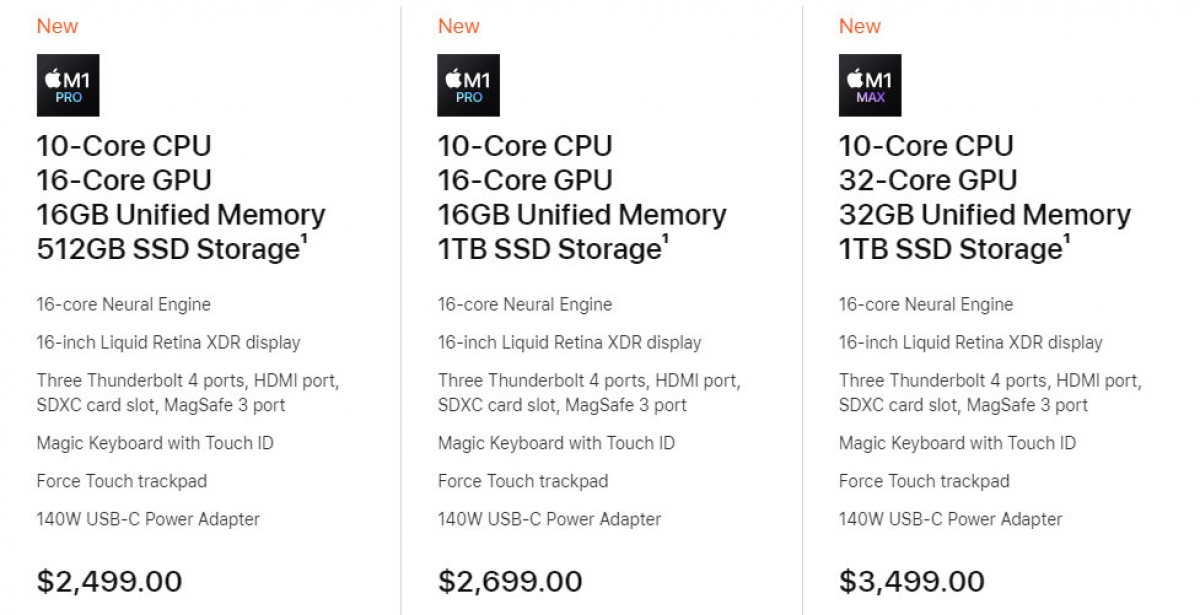Click the 512GB SSD Storage heading
This screenshot has width=1200, height=615.
[168, 250]
